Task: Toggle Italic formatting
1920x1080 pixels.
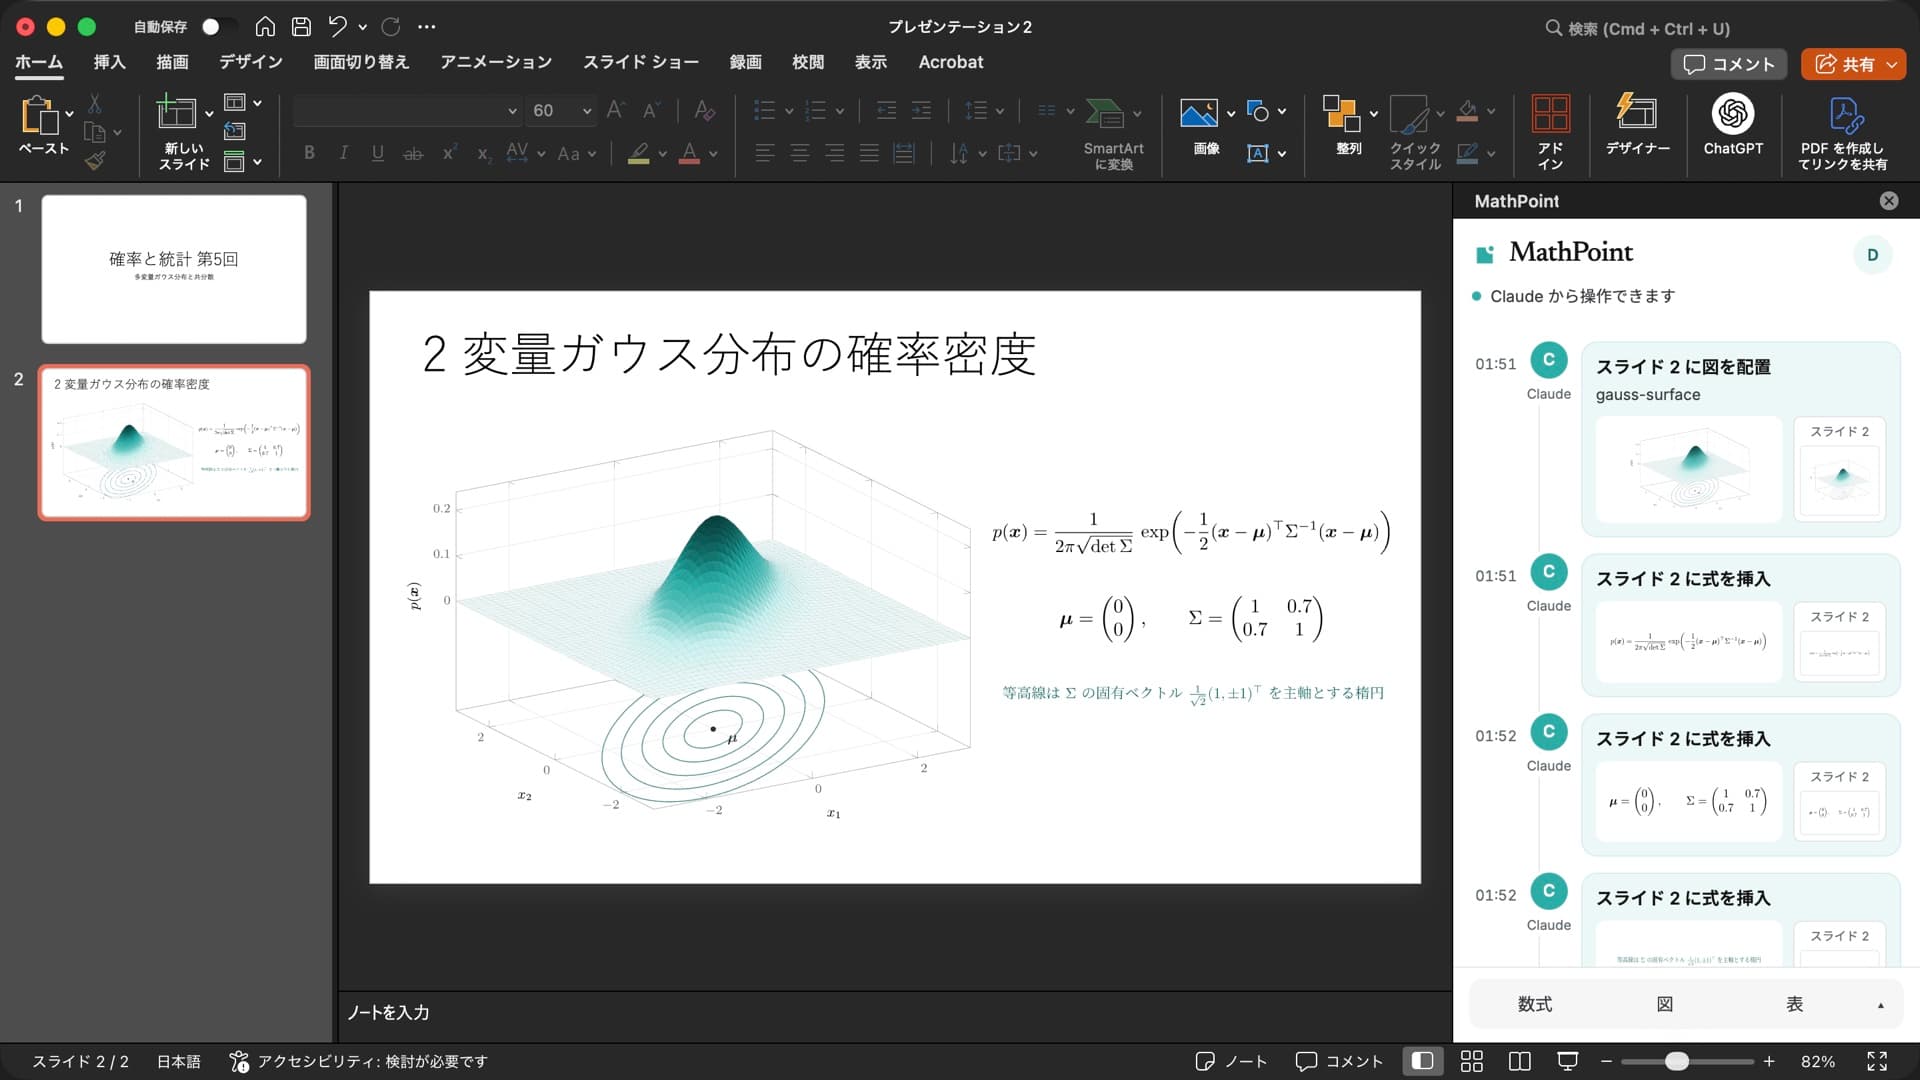Action: pyautogui.click(x=343, y=153)
